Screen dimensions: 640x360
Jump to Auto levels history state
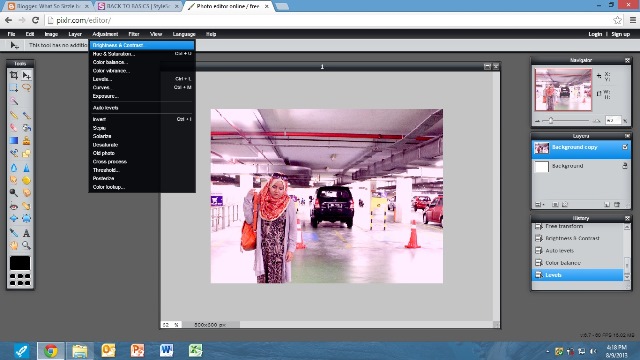click(x=578, y=251)
